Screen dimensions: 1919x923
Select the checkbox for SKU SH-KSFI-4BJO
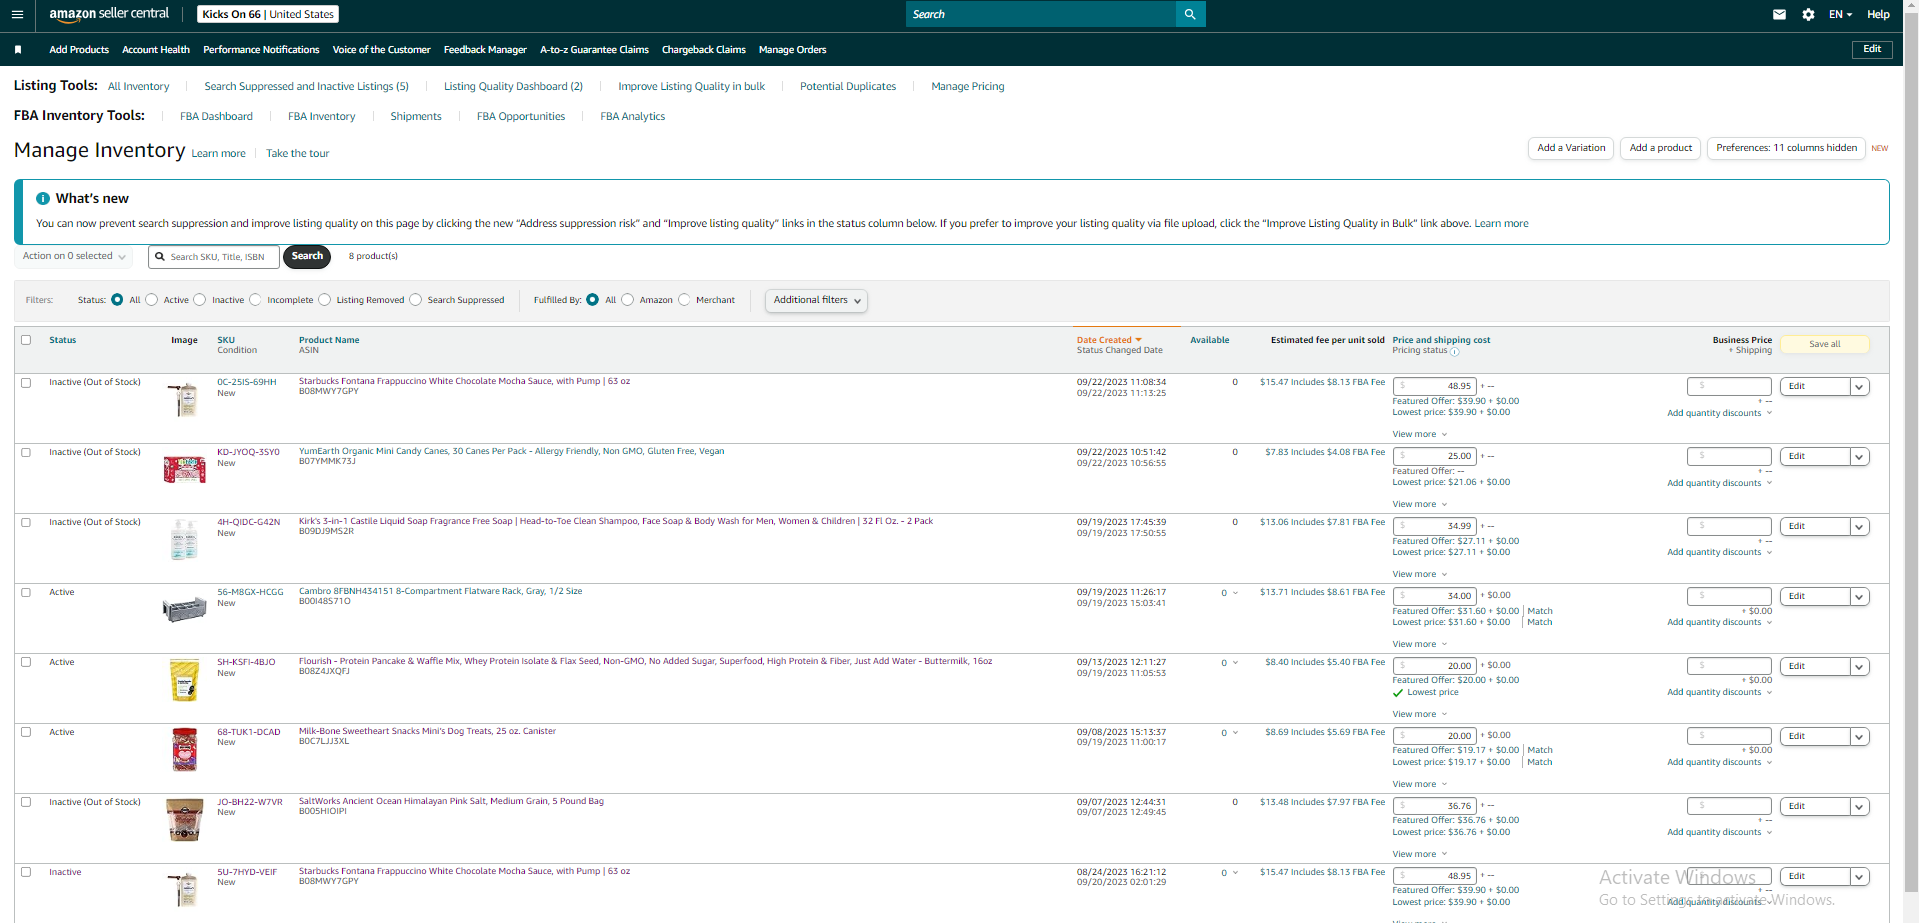[x=26, y=662]
